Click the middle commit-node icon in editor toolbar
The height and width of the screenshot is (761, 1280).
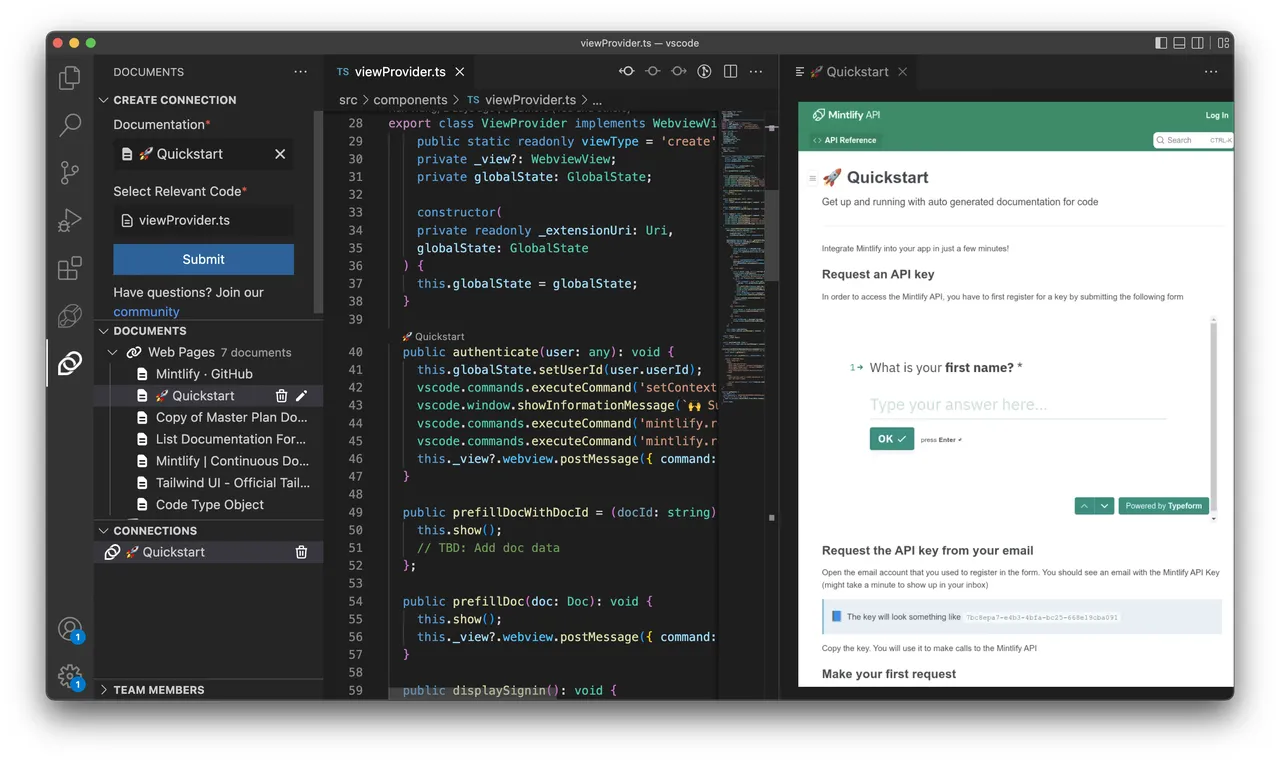click(653, 72)
